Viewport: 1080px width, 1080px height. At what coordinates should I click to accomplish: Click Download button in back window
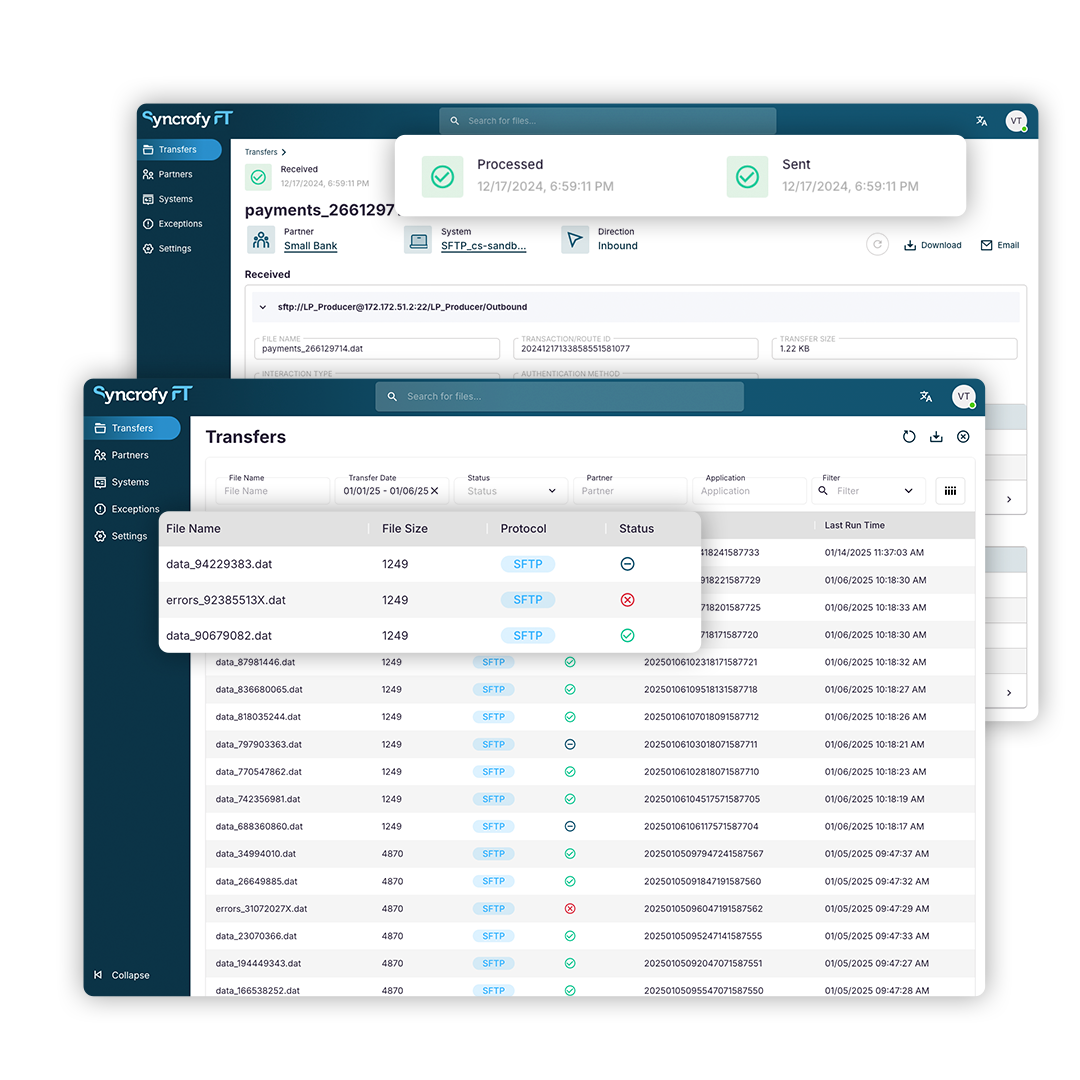(933, 245)
